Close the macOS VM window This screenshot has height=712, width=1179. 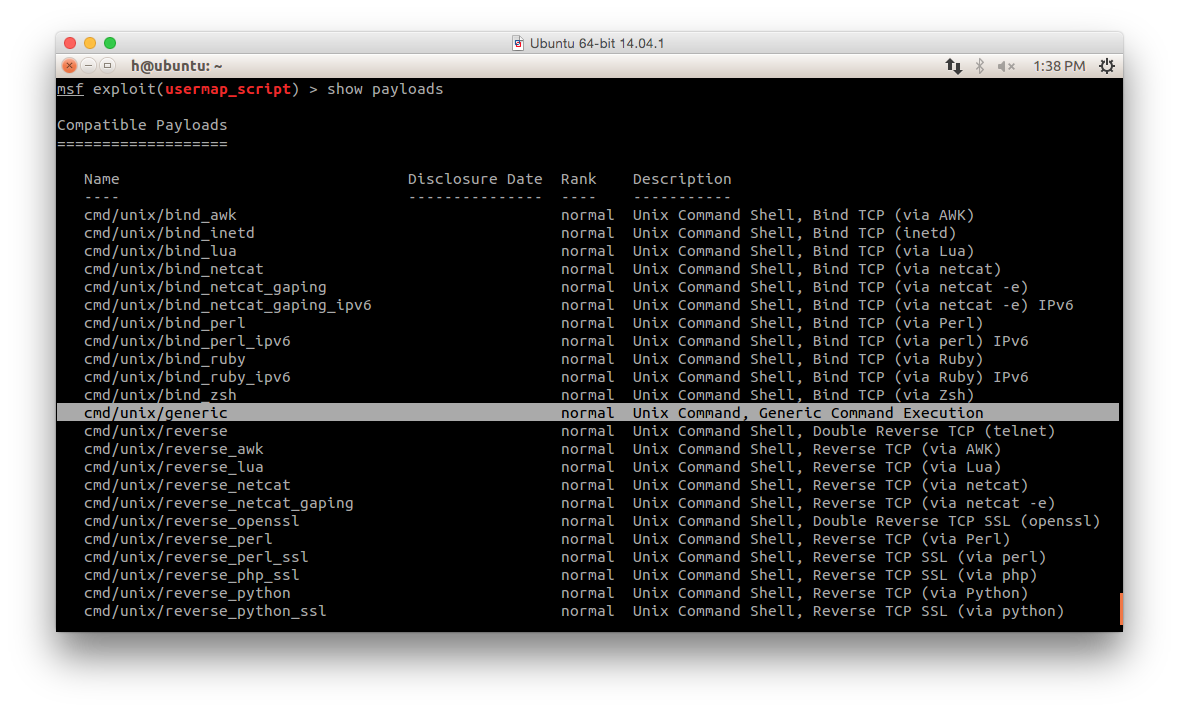point(70,43)
